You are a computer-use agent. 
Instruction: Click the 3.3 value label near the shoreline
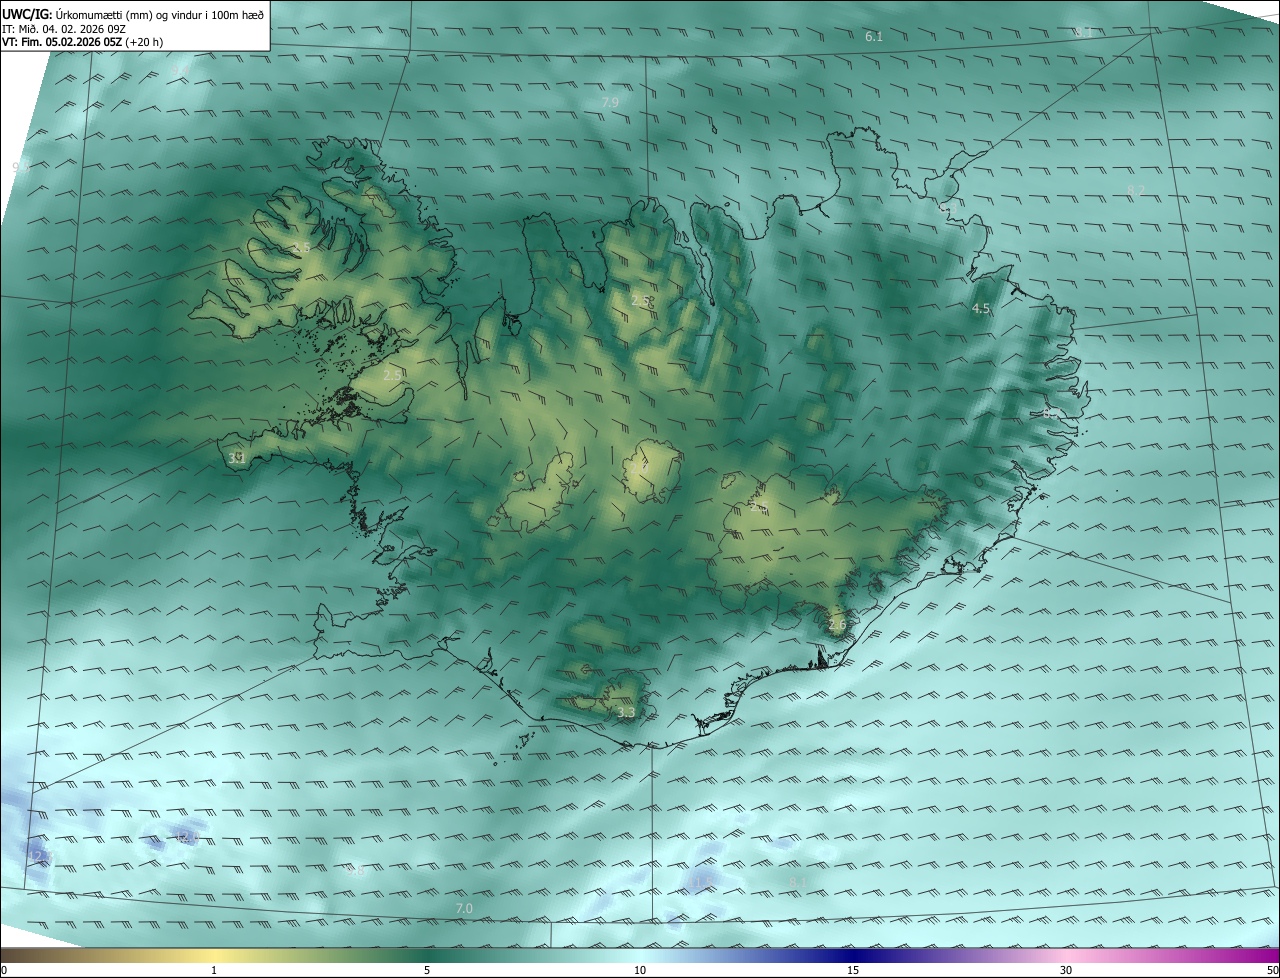click(x=626, y=712)
